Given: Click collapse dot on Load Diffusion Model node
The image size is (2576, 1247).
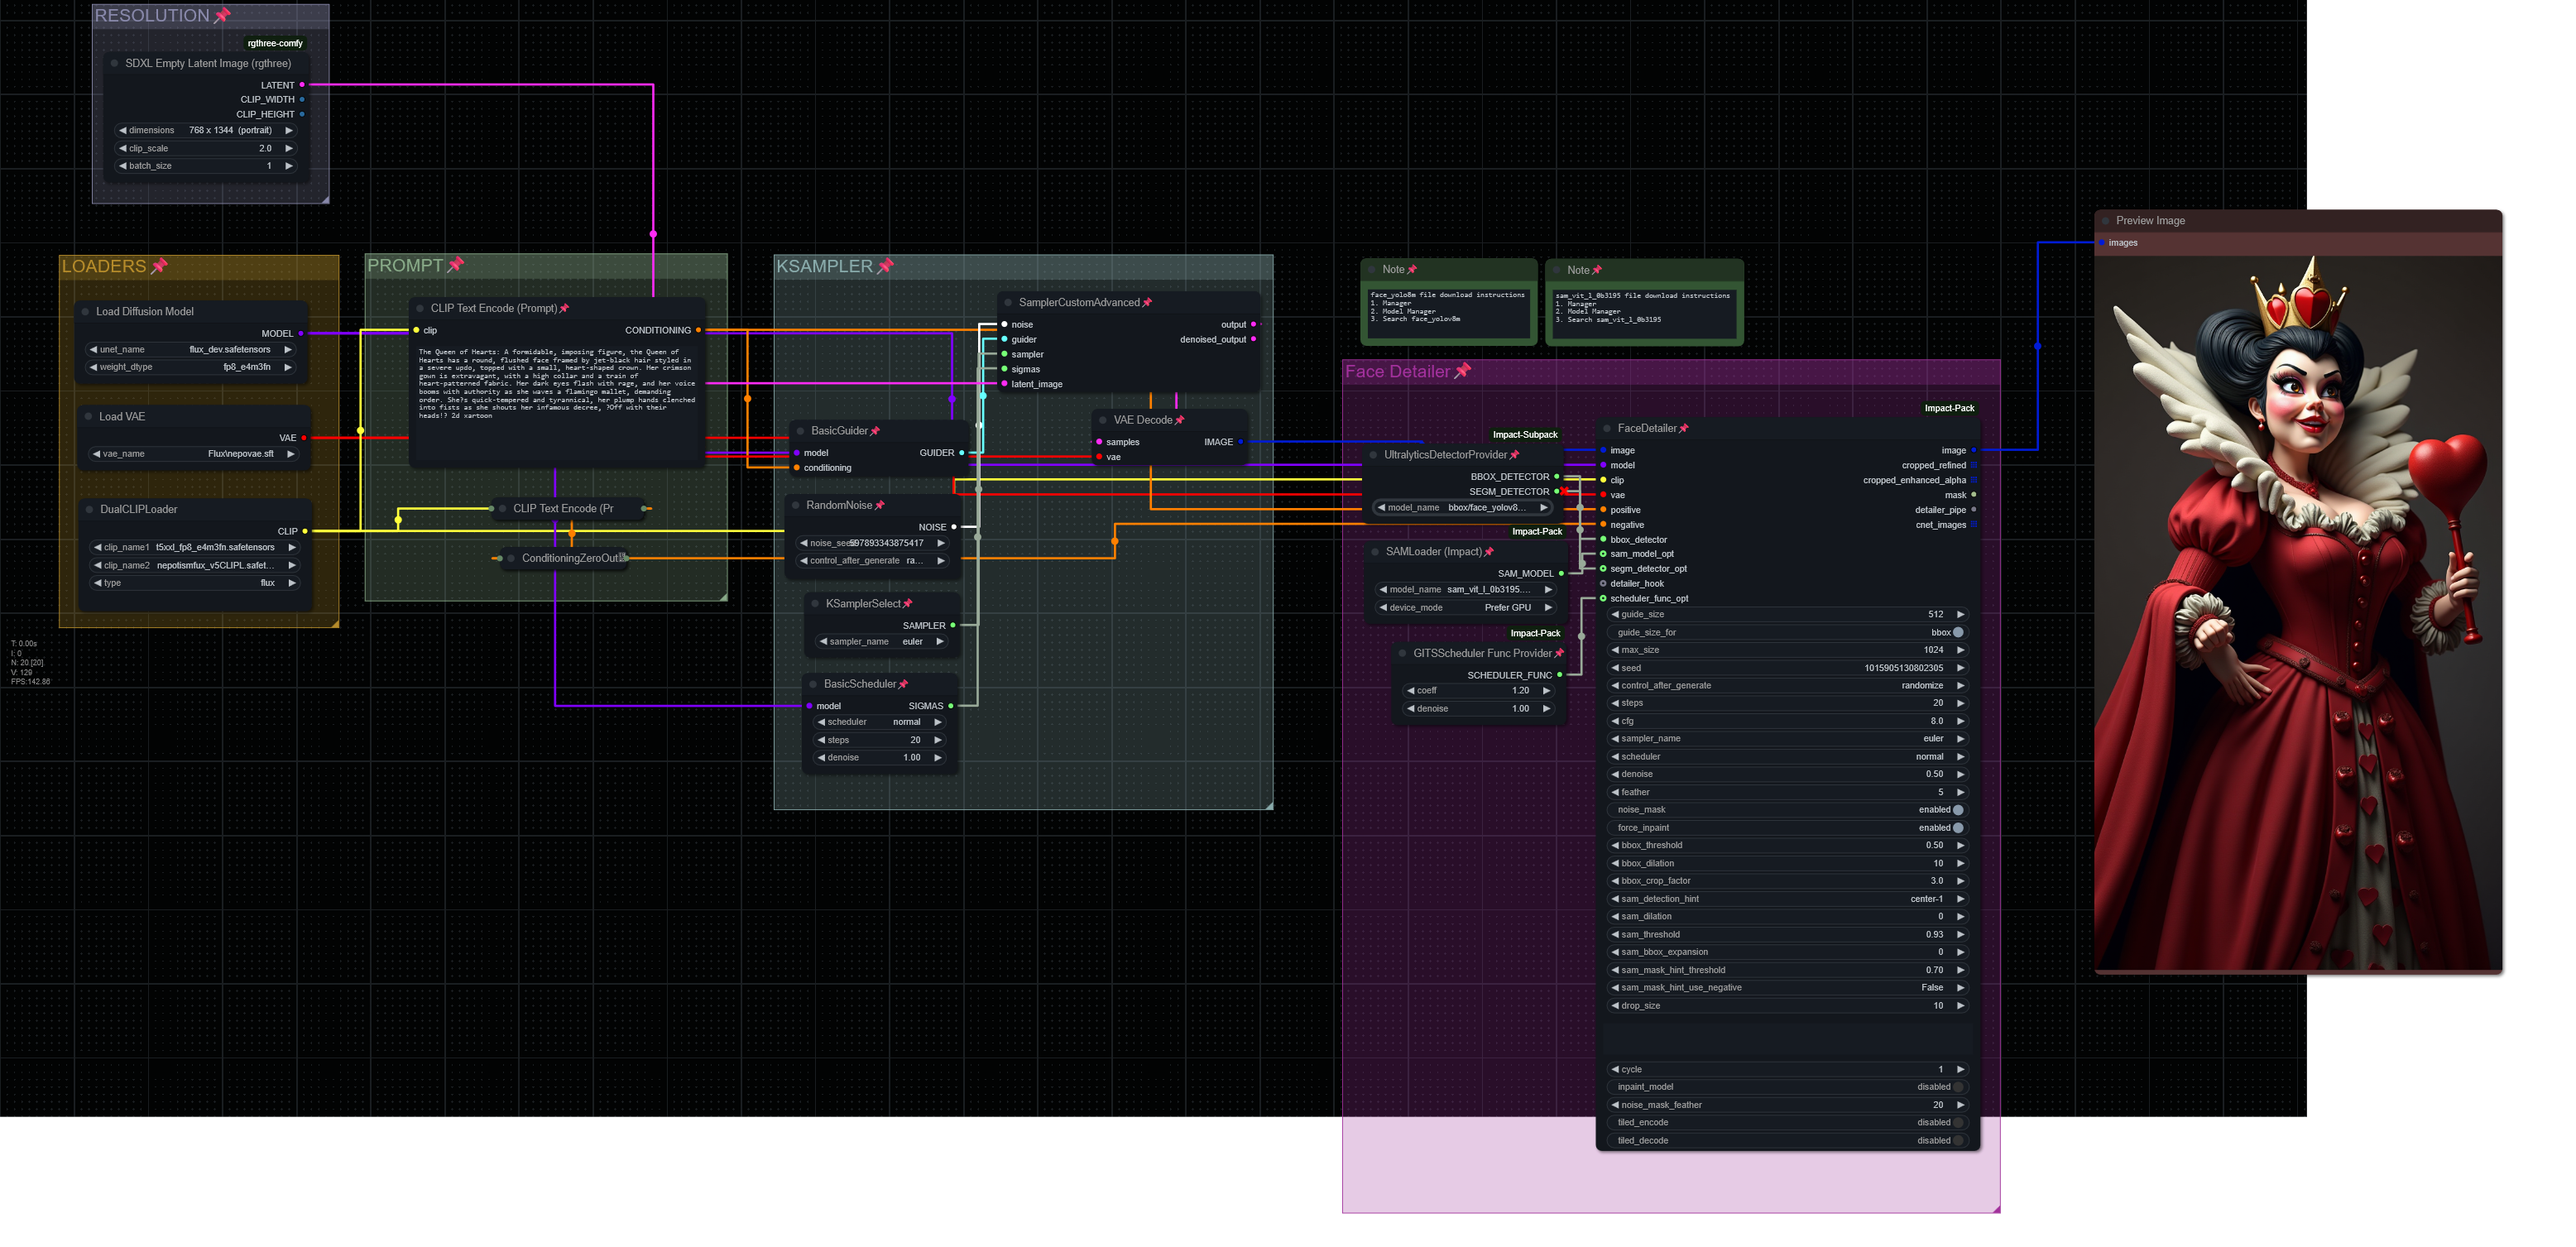Looking at the screenshot, I should tap(86, 312).
